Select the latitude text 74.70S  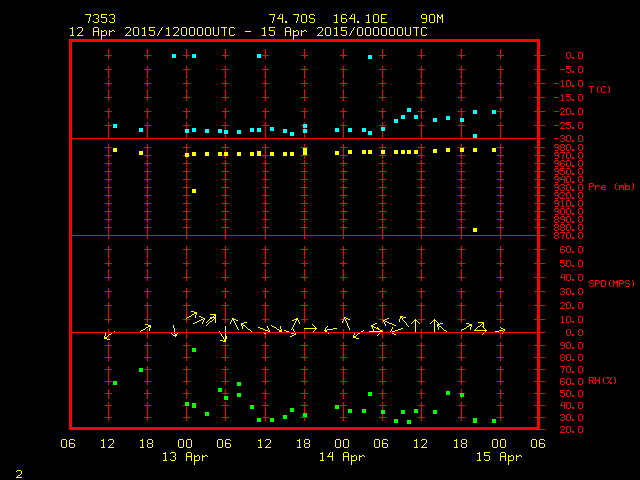(x=290, y=19)
